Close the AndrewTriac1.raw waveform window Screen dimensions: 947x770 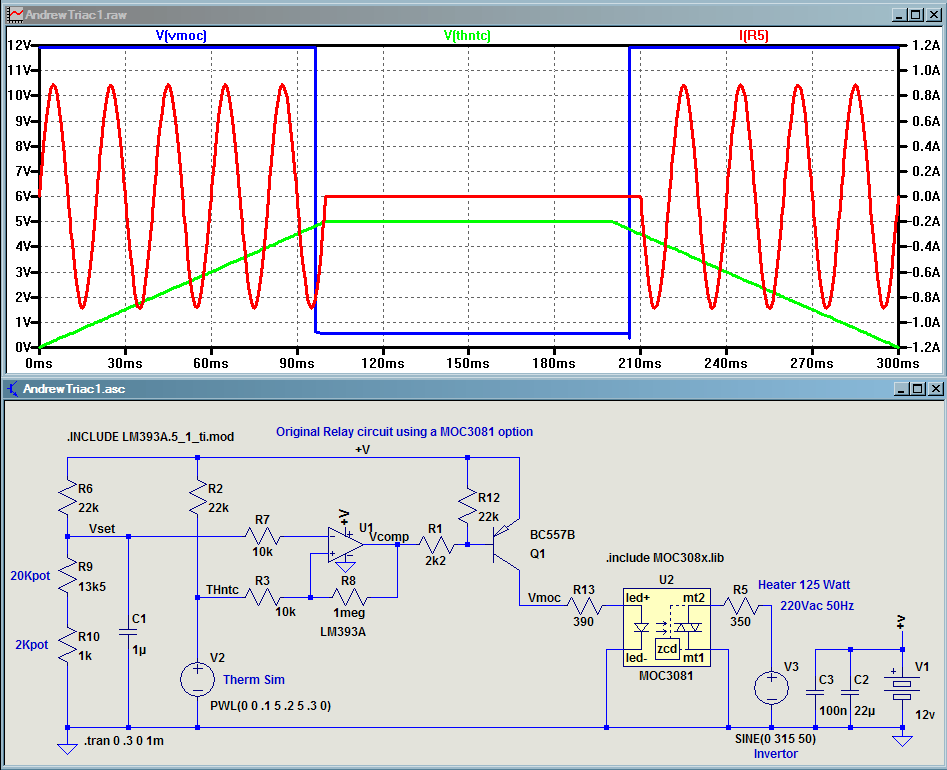pyautogui.click(x=933, y=15)
